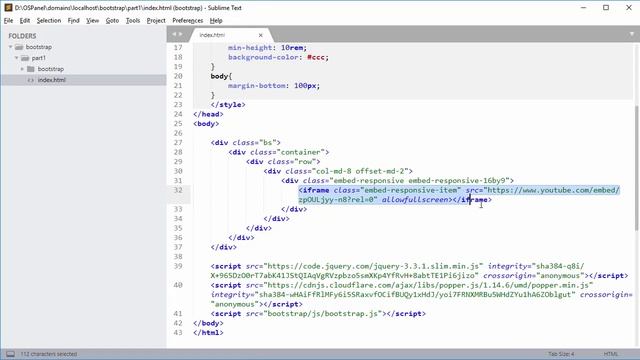Click the FOLDERS sidebar heading

(x=22, y=36)
